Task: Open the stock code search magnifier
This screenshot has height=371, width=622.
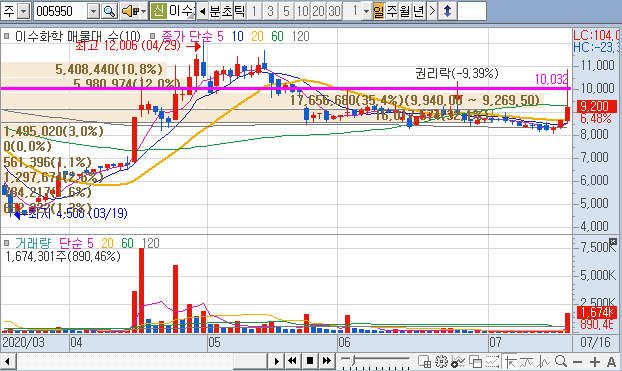Action: (109, 11)
